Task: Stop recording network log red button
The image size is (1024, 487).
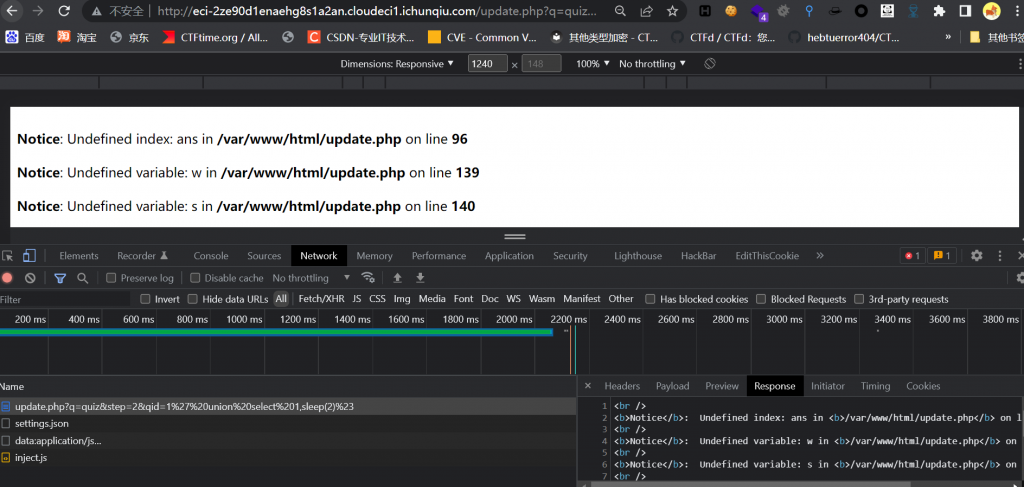Action: (x=8, y=278)
